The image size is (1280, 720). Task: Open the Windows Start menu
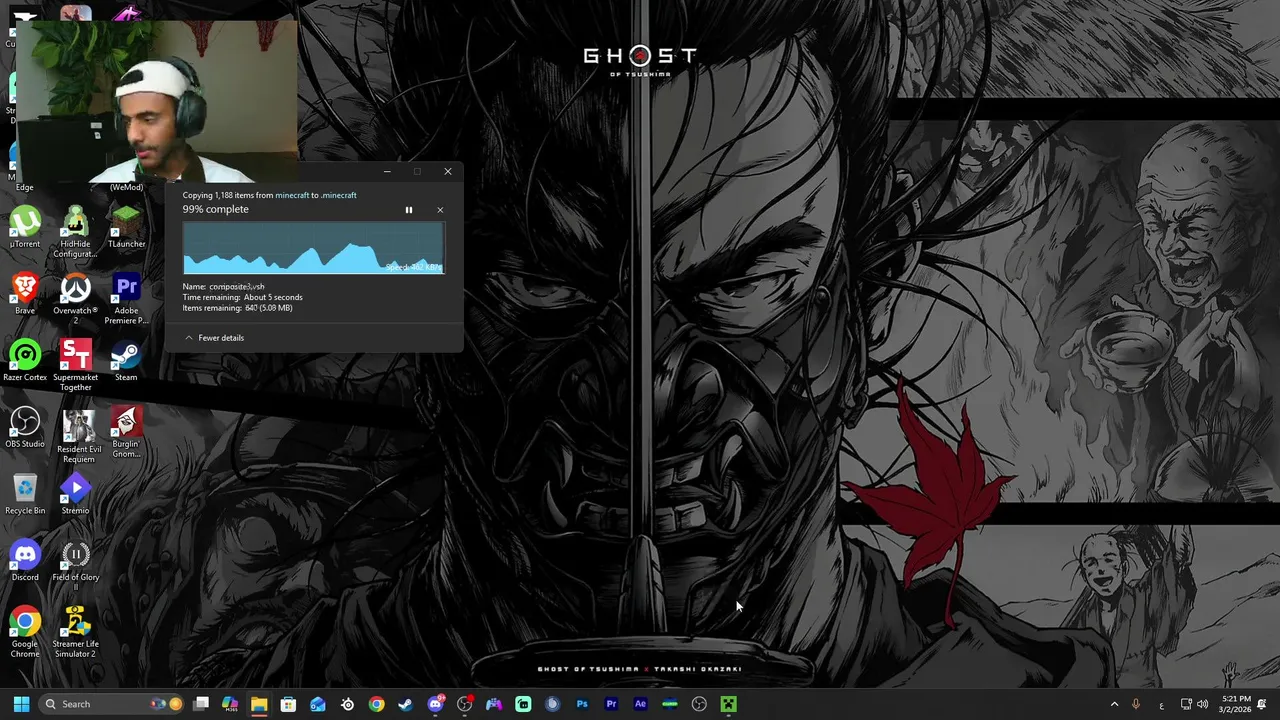21,704
